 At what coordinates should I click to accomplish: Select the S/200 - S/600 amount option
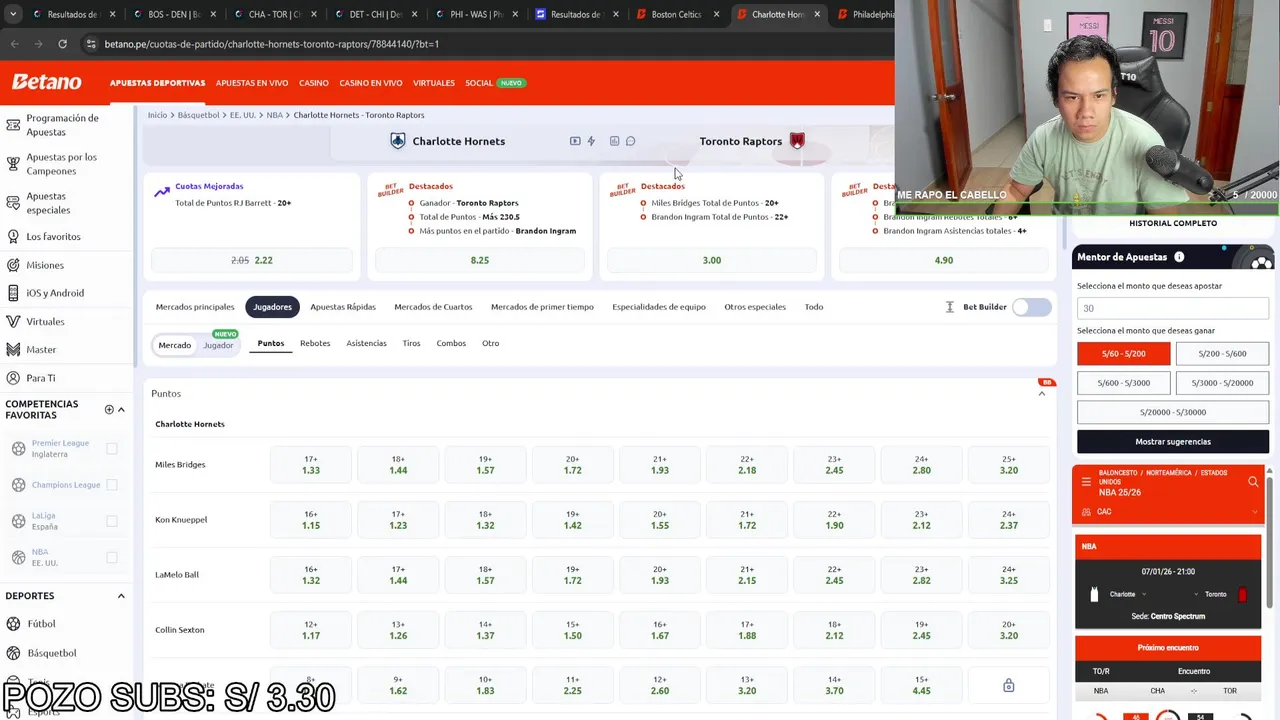[1222, 354]
